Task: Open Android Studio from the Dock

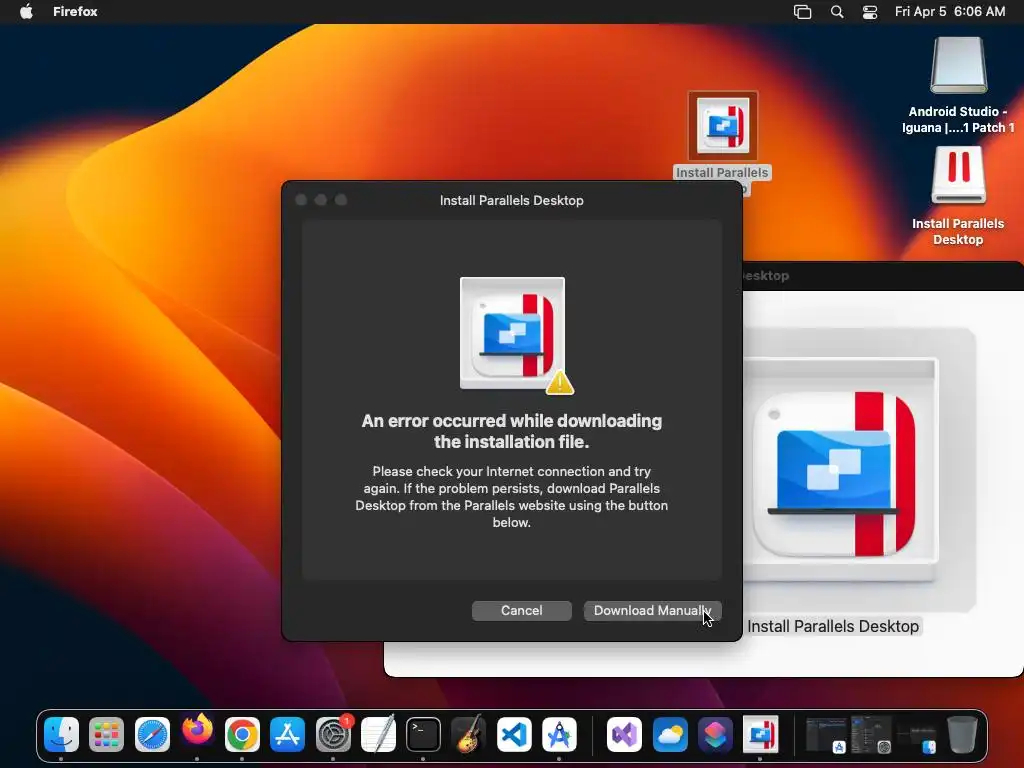Action: [x=559, y=735]
